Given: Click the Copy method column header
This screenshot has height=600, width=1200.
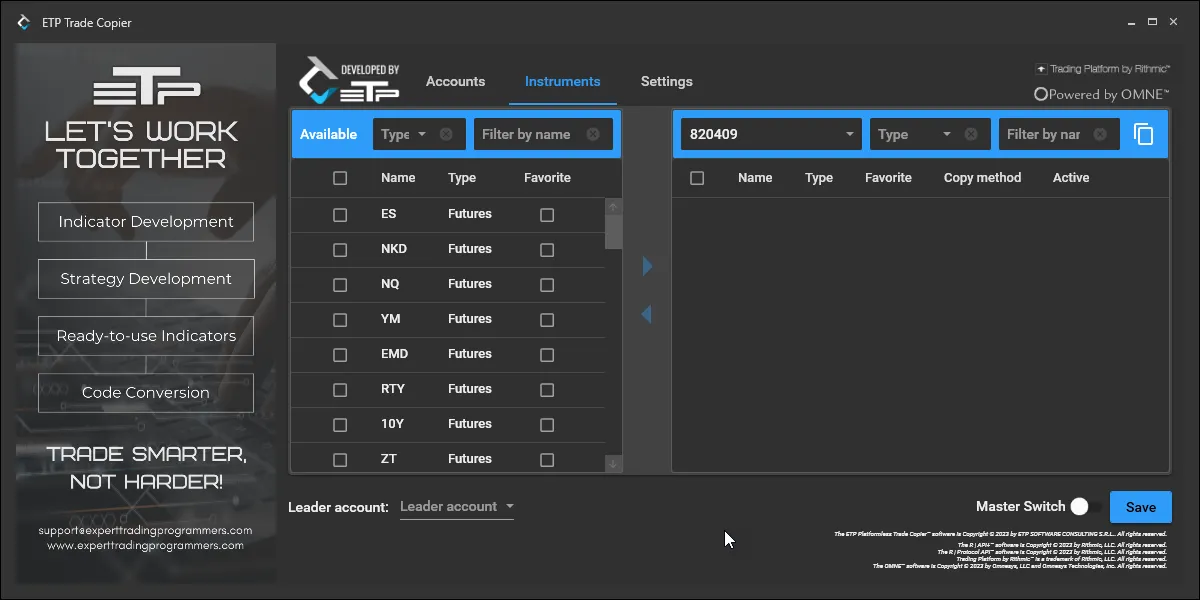Looking at the screenshot, I should tap(983, 178).
